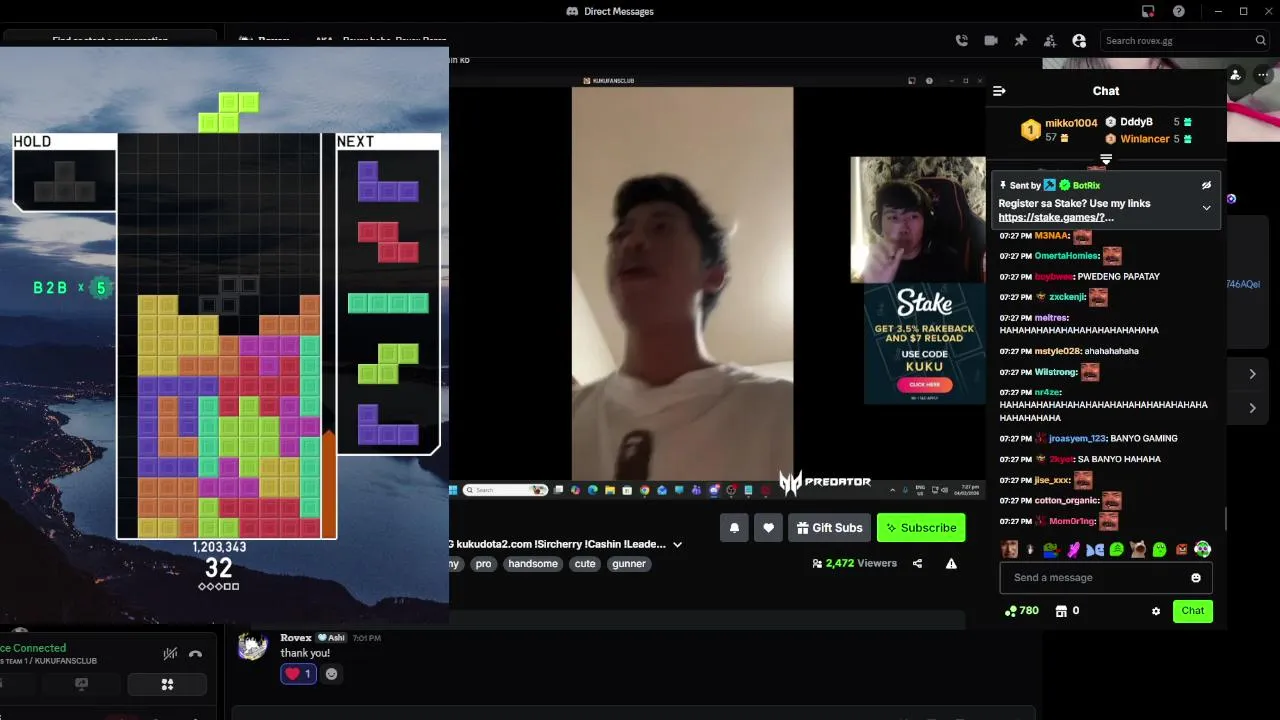Click joasyem_123 username in stream chat
The image size is (1280, 720).
point(1078,439)
